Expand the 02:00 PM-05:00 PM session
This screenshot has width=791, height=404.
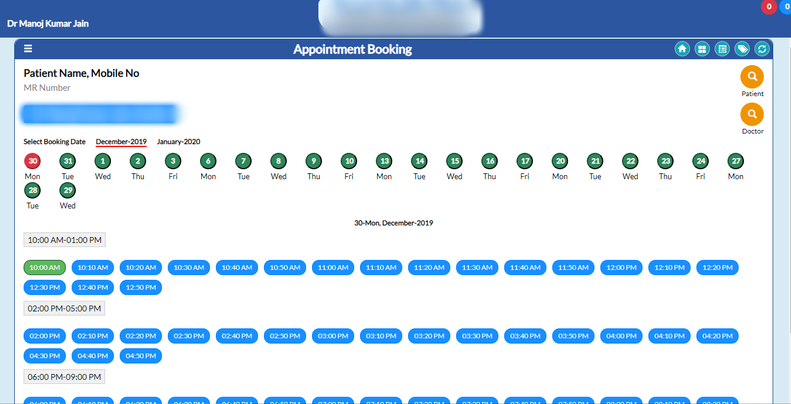tap(64, 309)
